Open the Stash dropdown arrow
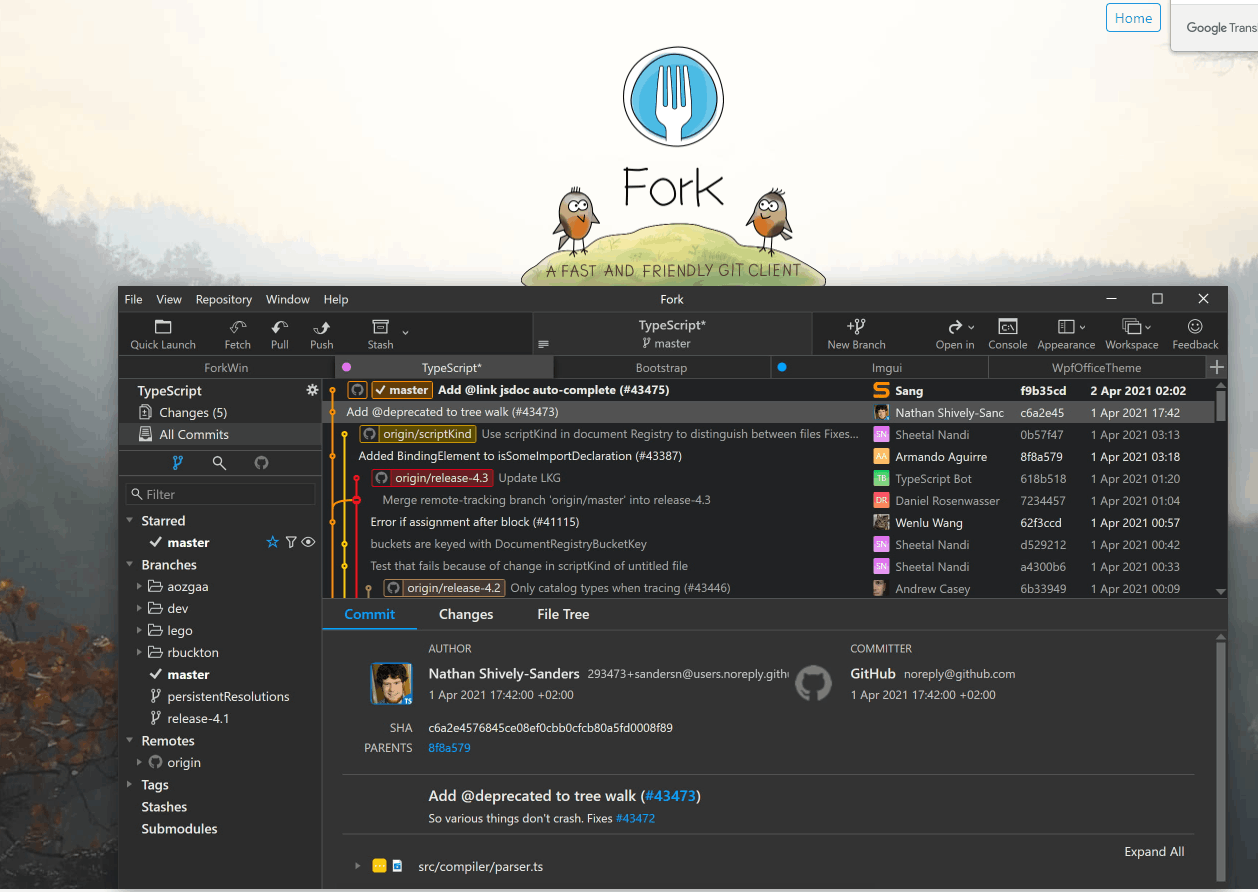 [x=405, y=331]
